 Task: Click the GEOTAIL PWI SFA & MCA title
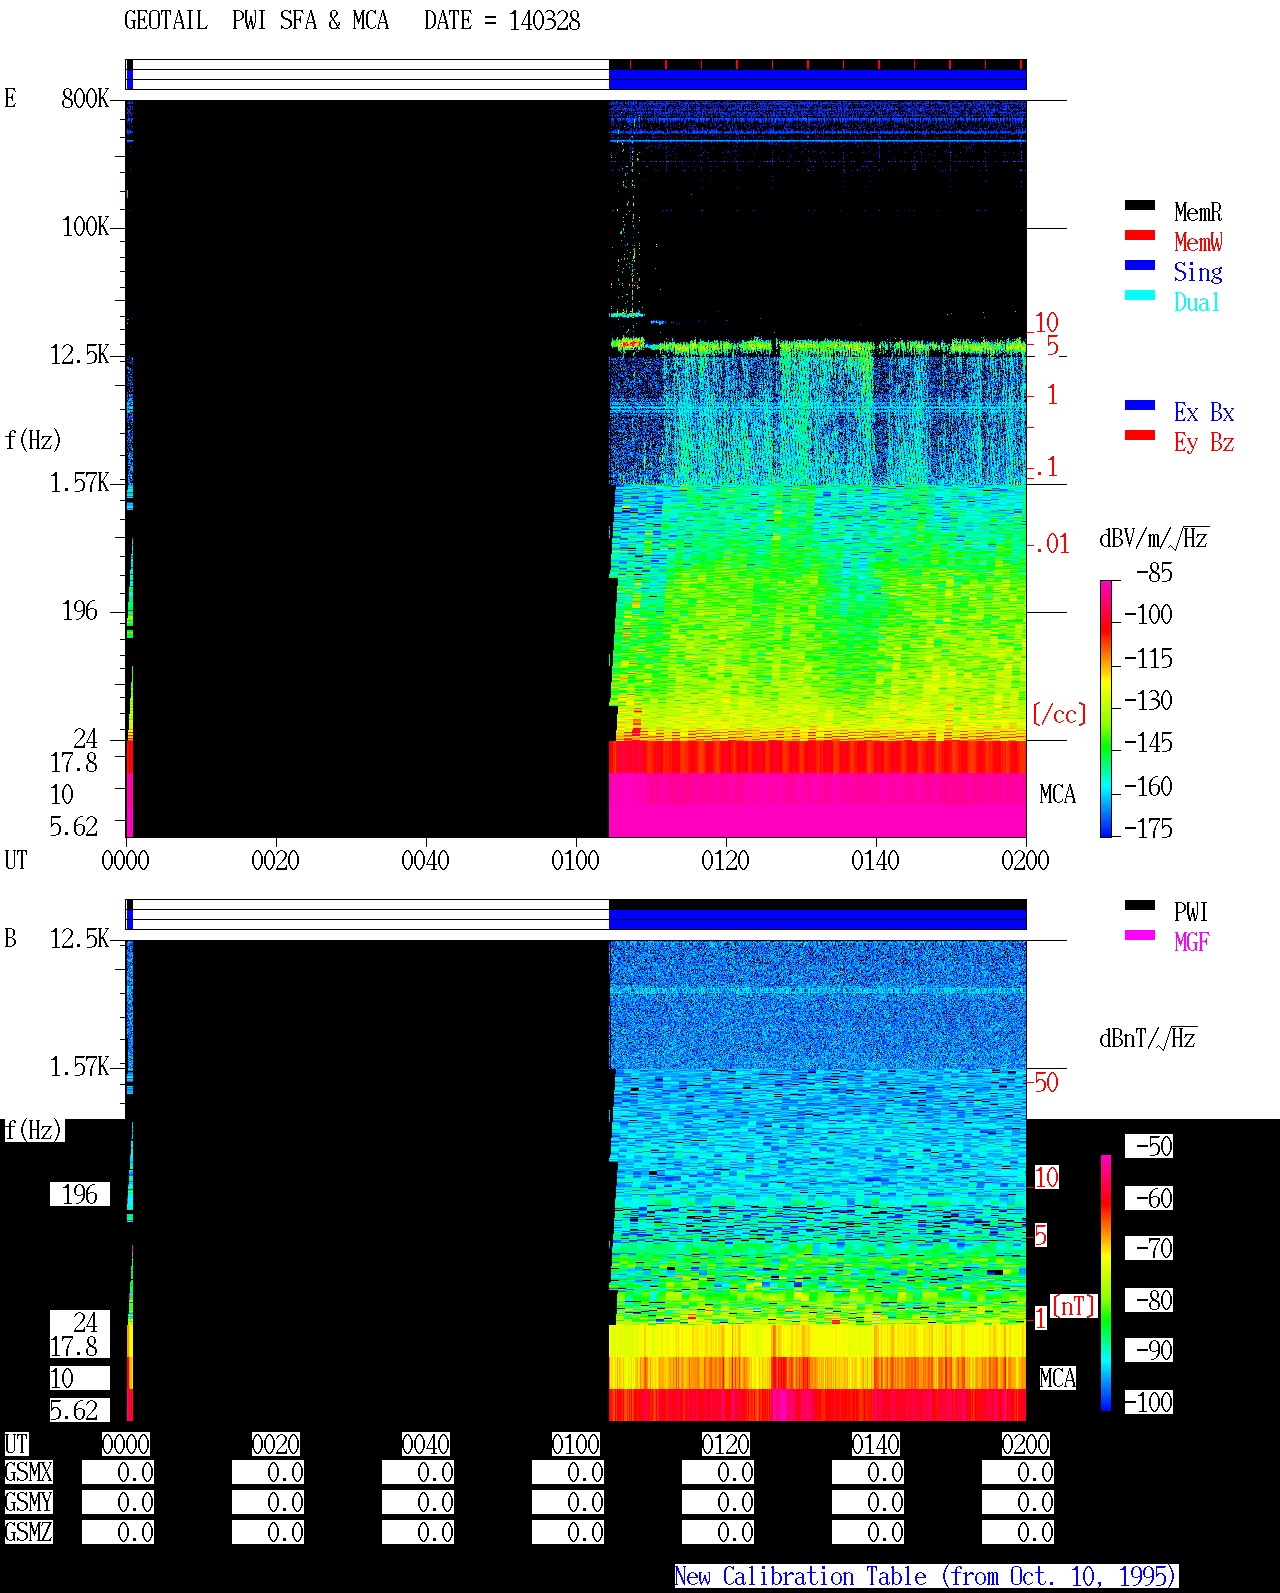(x=256, y=21)
